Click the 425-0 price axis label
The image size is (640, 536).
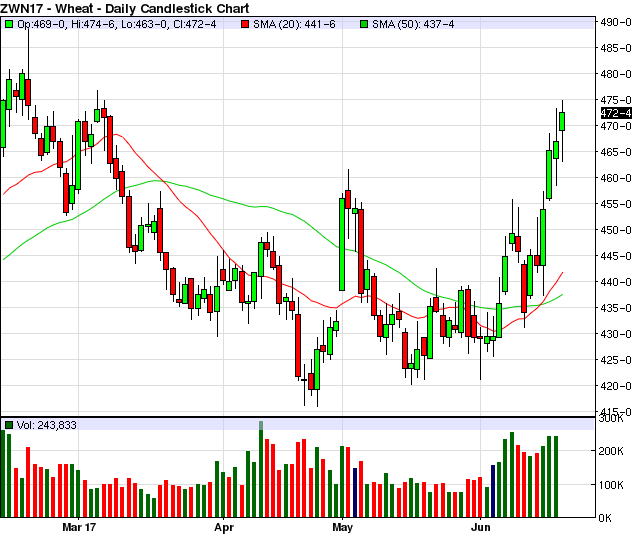[616, 360]
